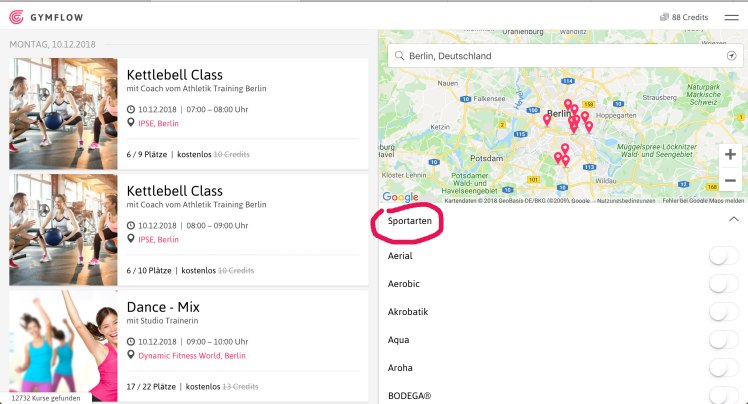Toggle the Aerobic sport filter
Screen dimensions: 748x404
click(722, 284)
